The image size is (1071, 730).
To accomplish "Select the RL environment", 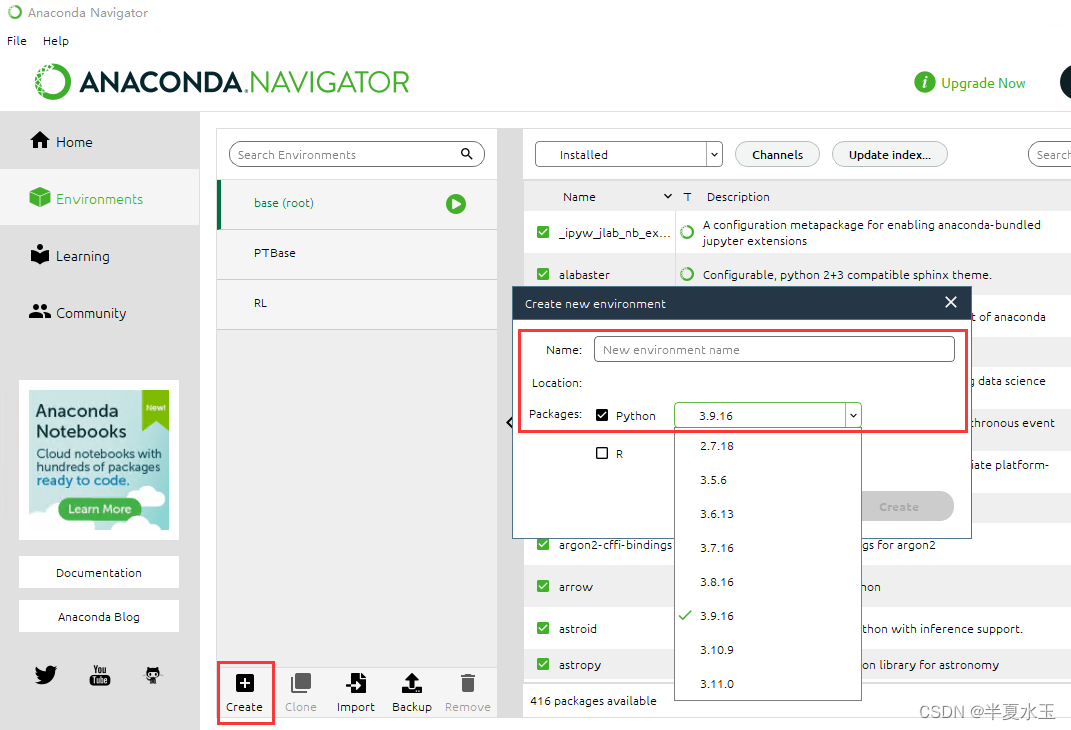I will 357,303.
